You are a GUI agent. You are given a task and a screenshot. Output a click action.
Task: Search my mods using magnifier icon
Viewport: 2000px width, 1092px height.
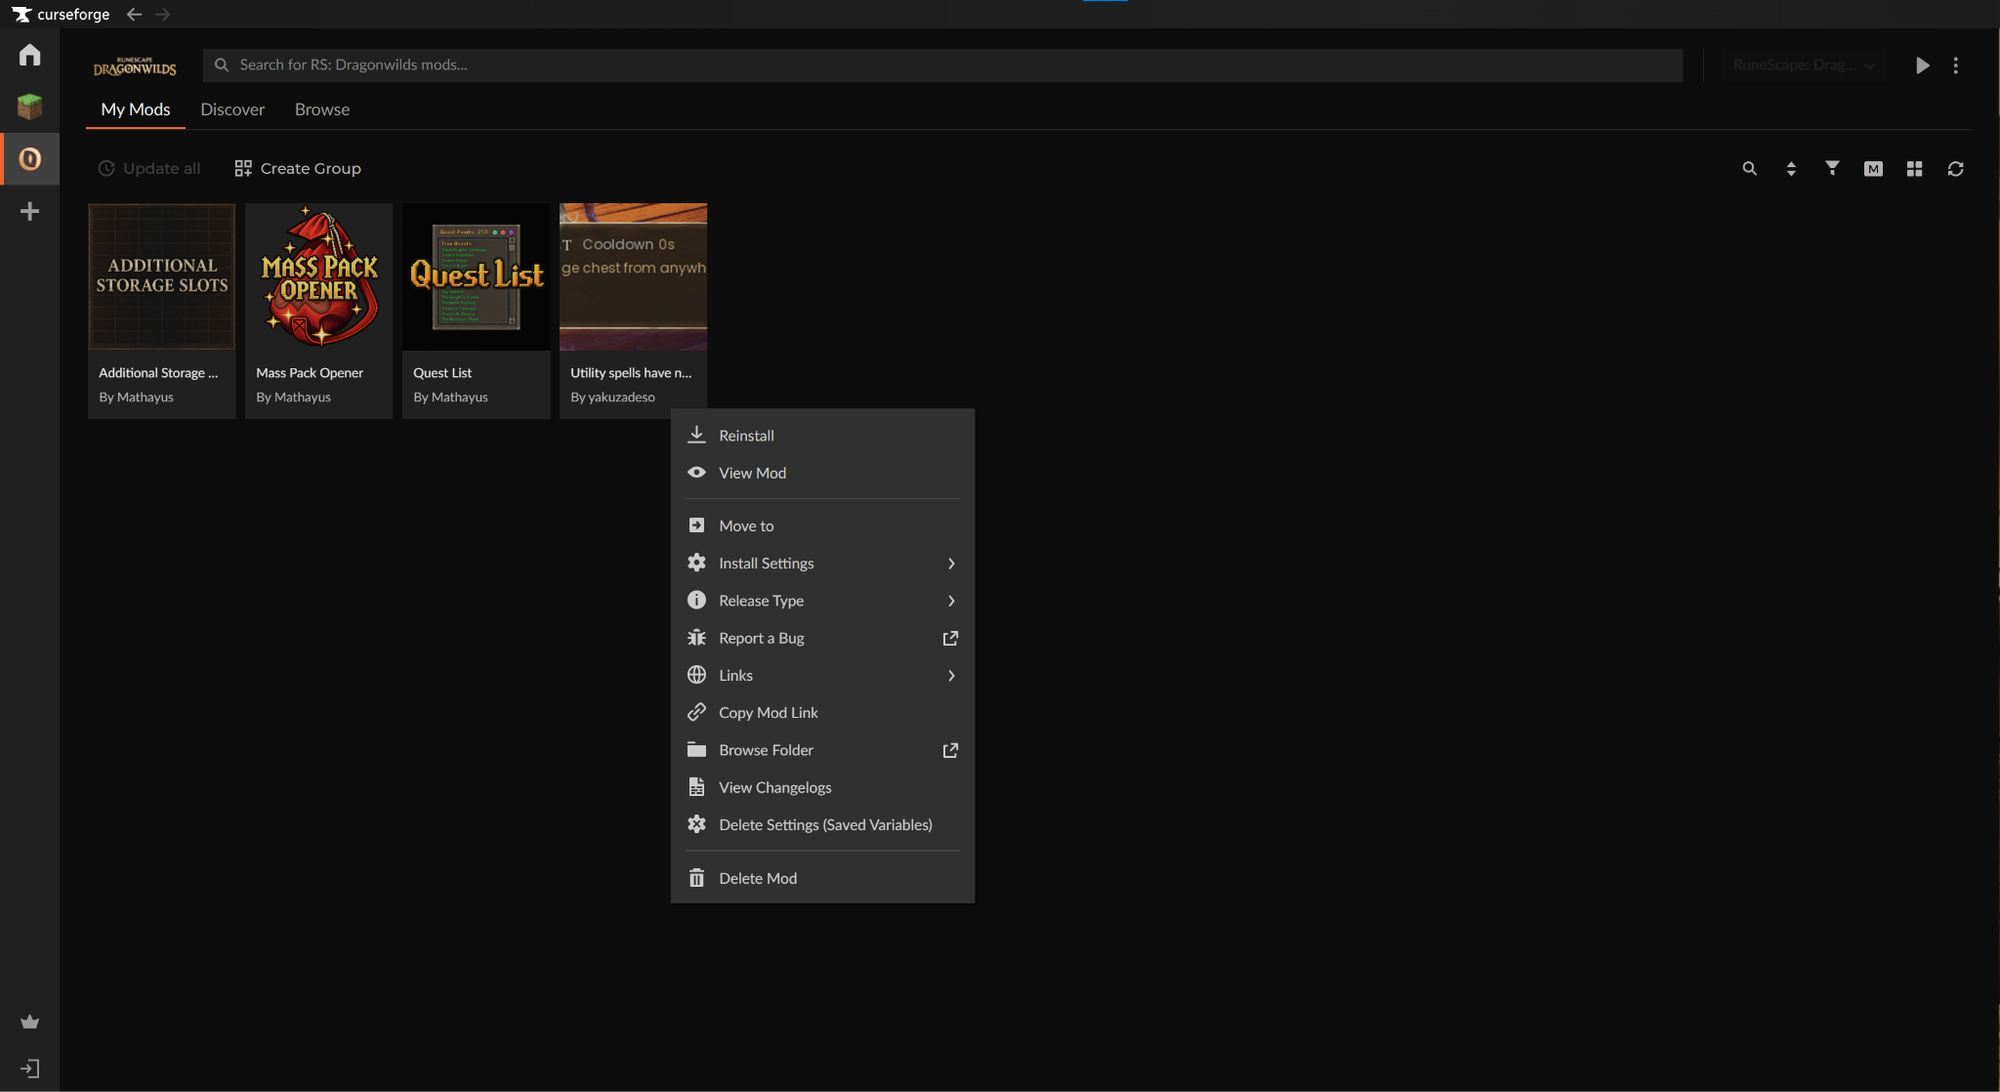[1749, 169]
